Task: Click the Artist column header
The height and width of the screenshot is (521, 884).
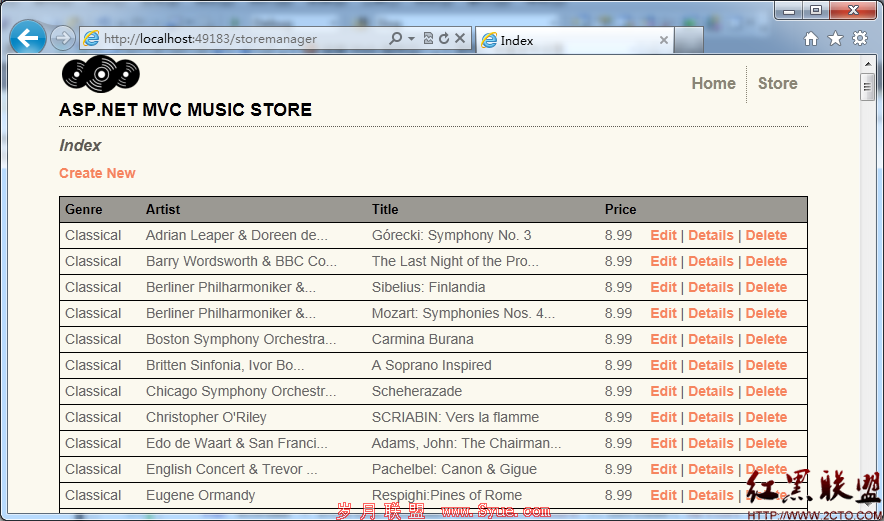Action: pos(162,209)
